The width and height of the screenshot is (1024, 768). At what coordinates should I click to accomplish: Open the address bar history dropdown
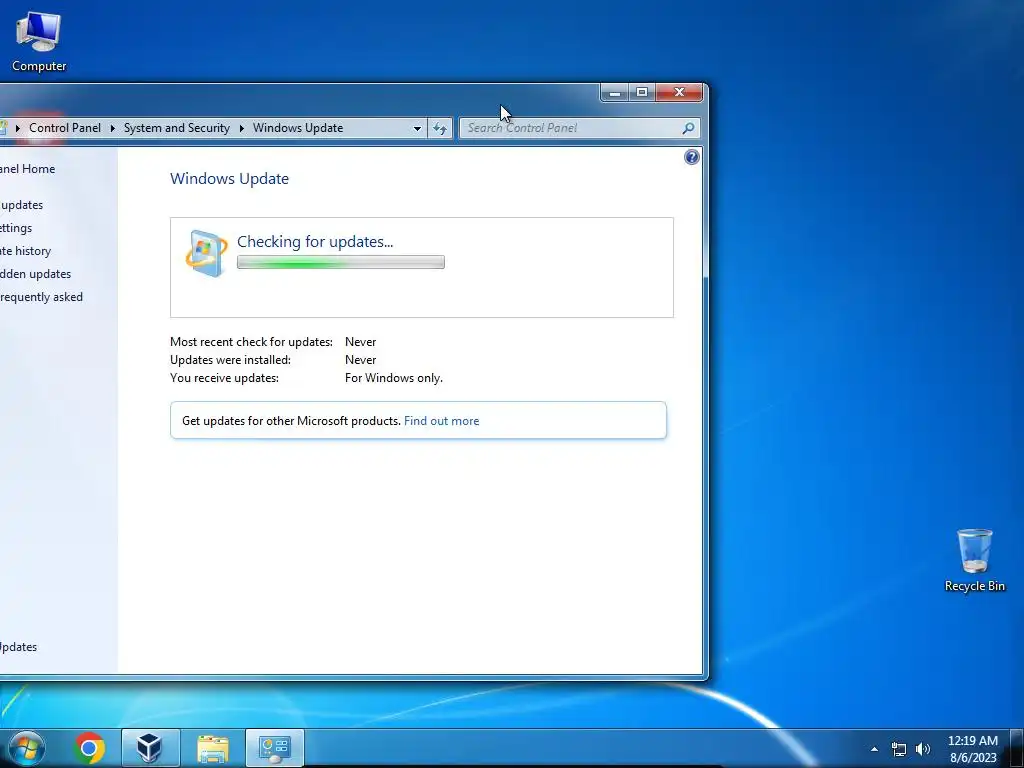[417, 128]
